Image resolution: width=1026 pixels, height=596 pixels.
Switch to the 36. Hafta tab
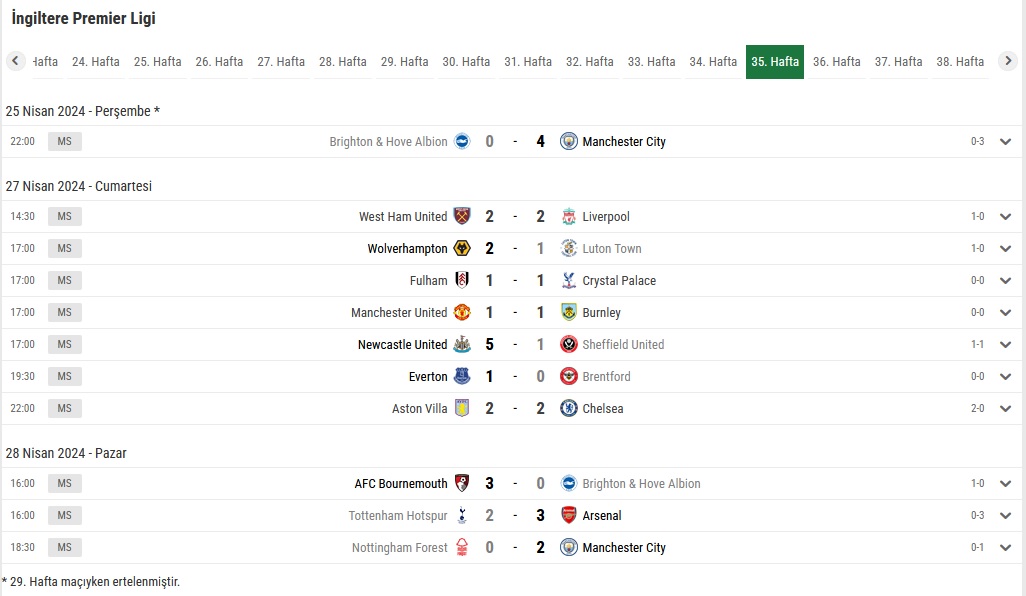(836, 61)
